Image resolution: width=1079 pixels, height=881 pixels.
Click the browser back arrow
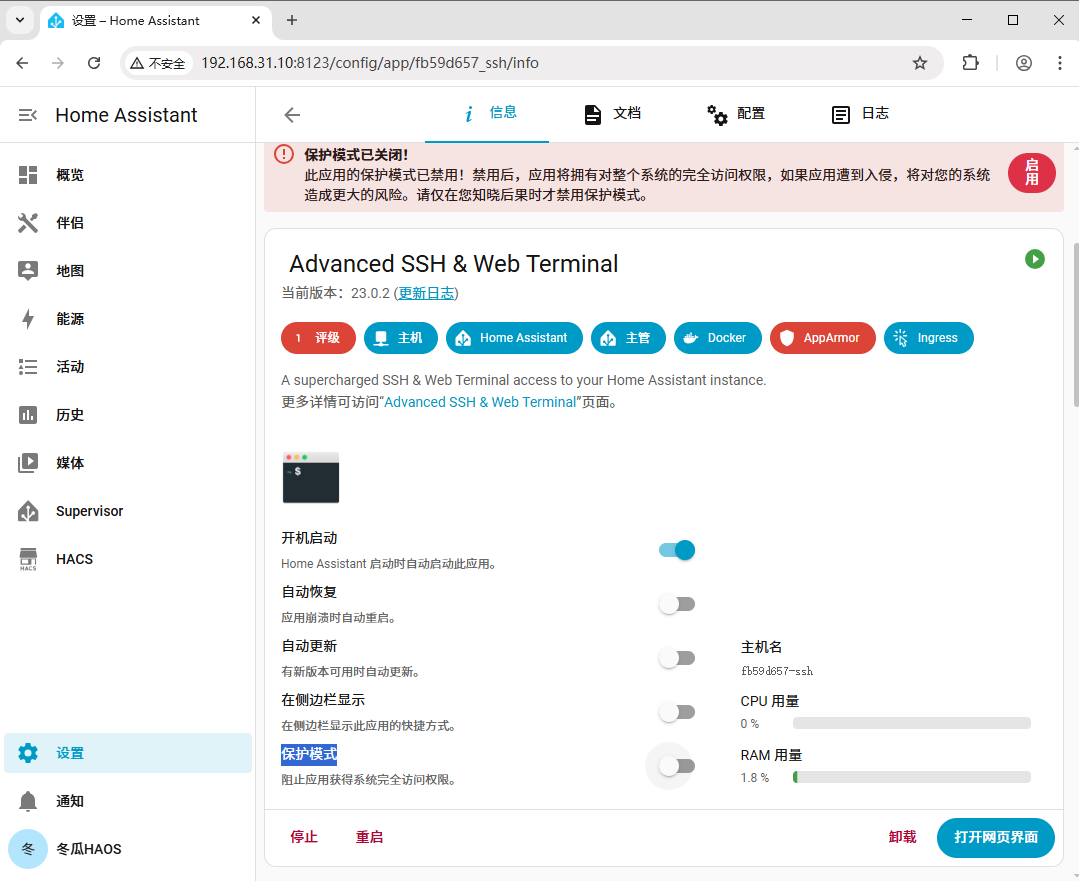[22, 63]
